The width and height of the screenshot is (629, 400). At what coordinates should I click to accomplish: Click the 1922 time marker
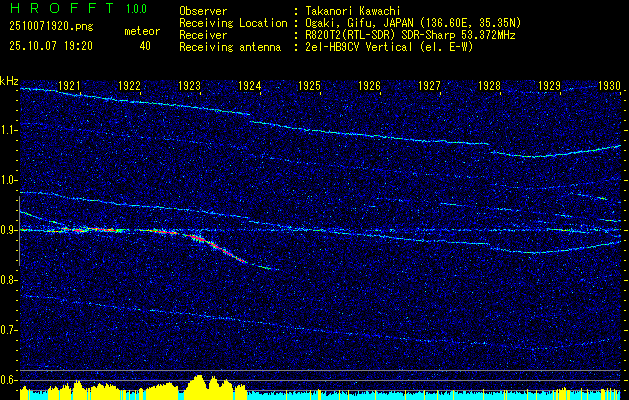[129, 85]
